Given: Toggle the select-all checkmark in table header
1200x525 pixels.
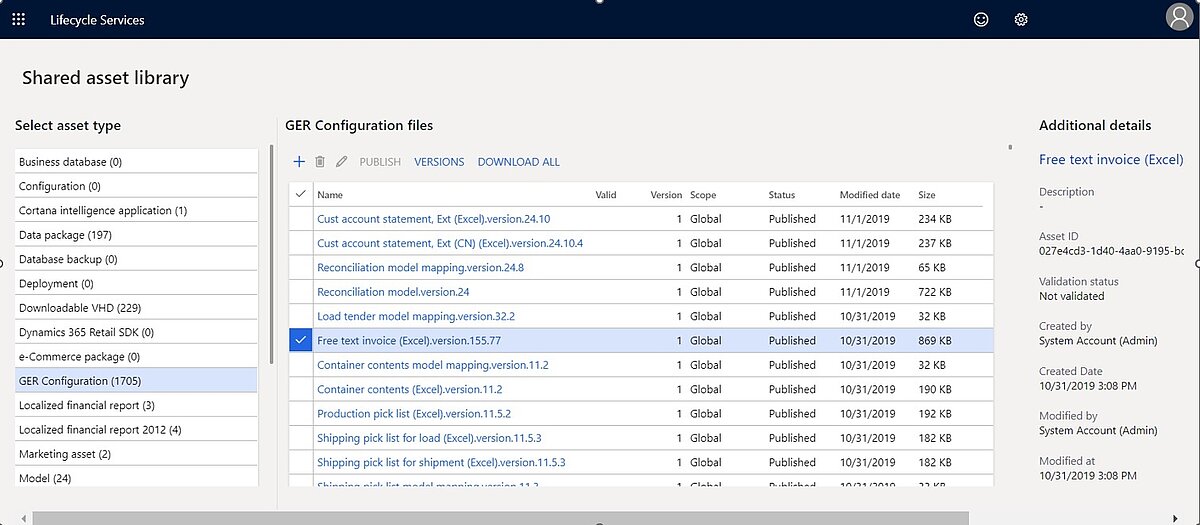Looking at the screenshot, I should pyautogui.click(x=301, y=195).
